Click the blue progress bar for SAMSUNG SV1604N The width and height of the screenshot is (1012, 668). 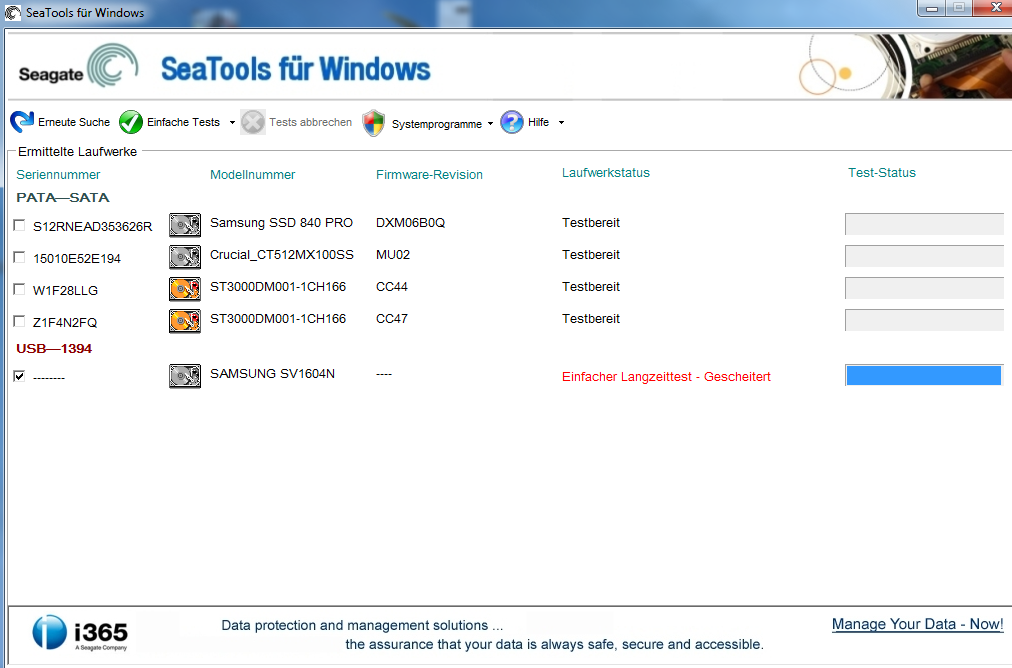(924, 375)
